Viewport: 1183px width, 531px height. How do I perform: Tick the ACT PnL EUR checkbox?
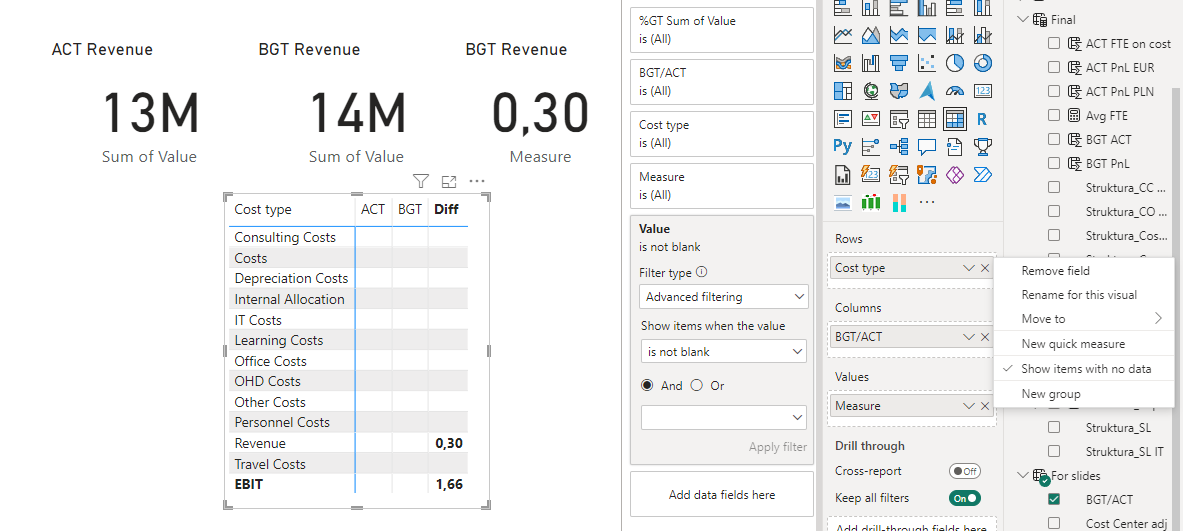[1054, 67]
